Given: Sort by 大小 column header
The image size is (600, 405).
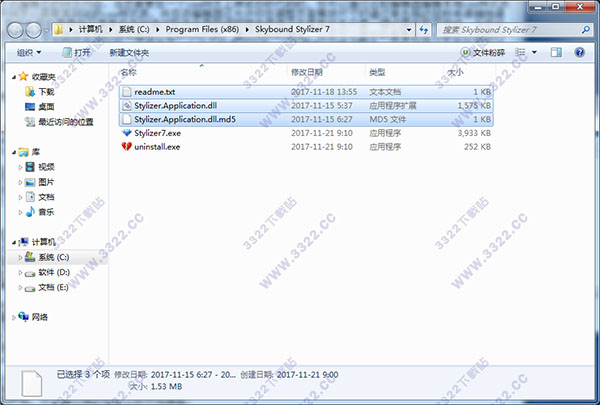Looking at the screenshot, I should (455, 72).
